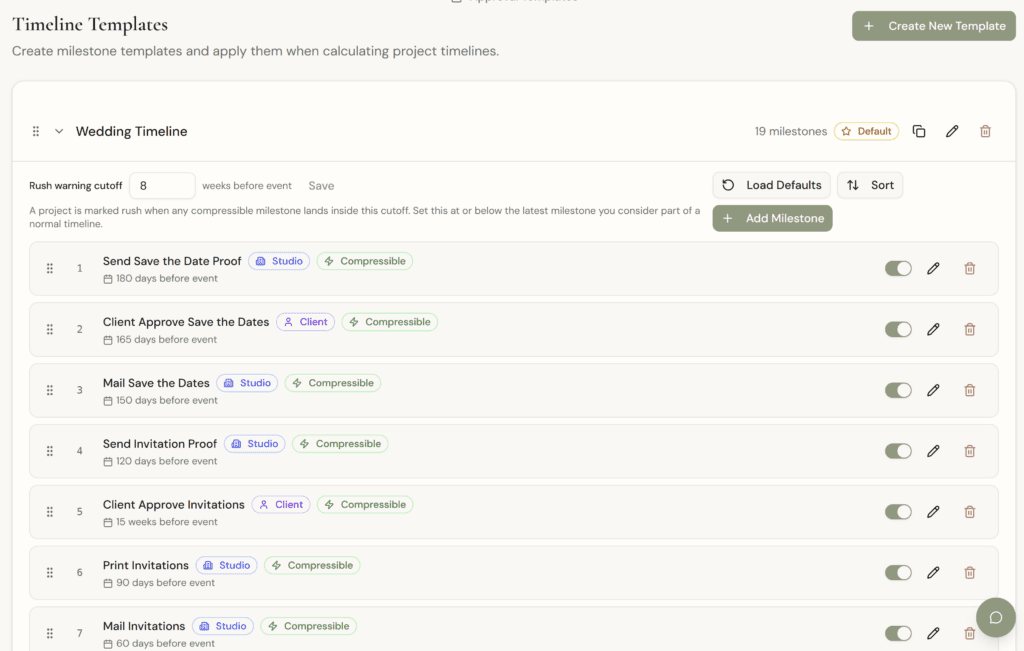Click '165 days before event' text
Screen dimensions: 1024x651
pos(167,340)
